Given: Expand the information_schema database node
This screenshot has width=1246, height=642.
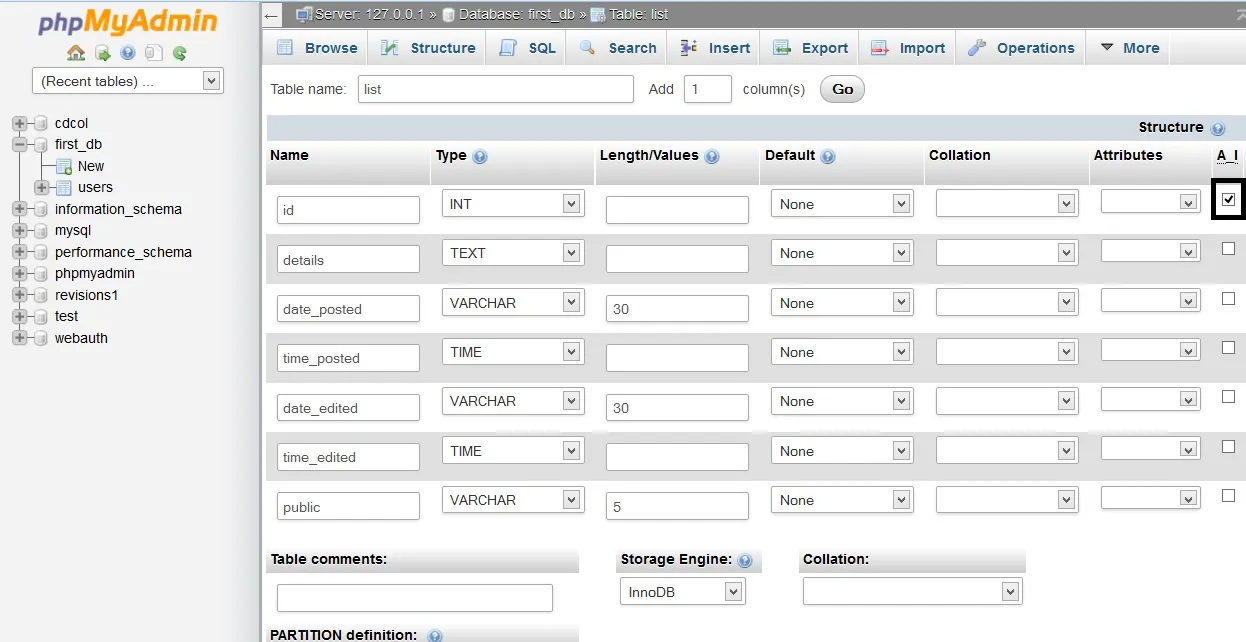Looking at the screenshot, I should point(19,209).
